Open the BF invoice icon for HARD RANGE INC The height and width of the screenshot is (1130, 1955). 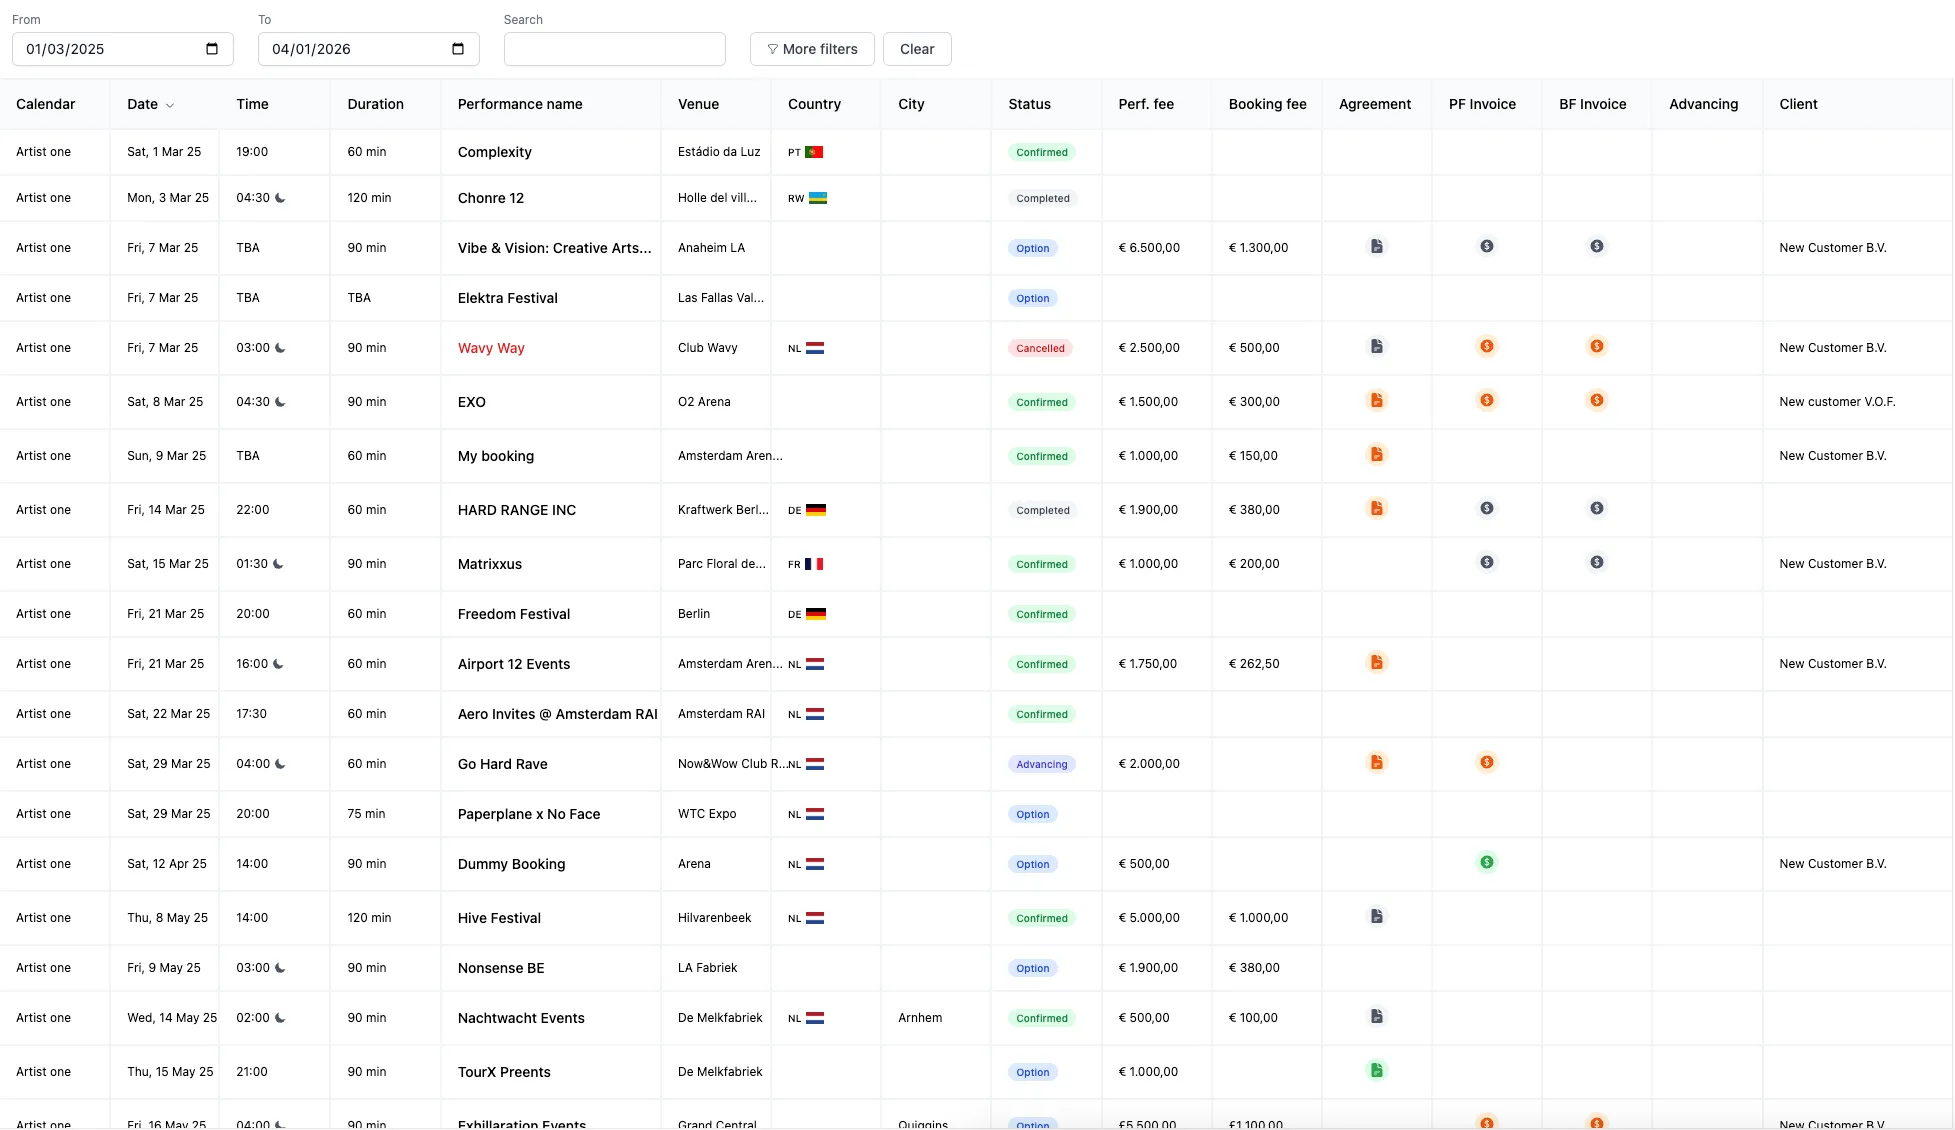1597,508
